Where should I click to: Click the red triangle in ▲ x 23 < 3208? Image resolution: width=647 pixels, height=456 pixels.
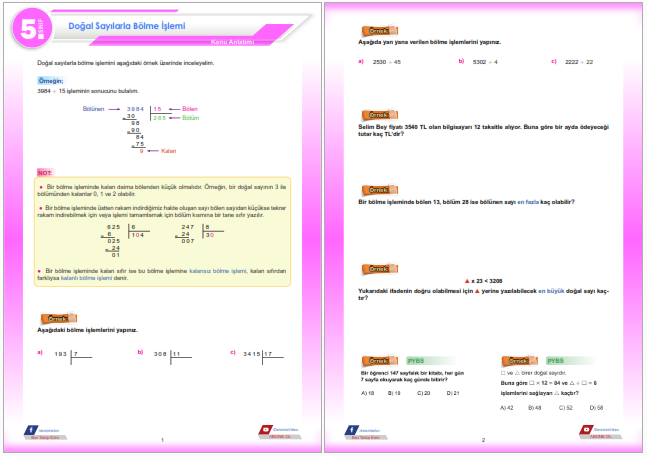(467, 281)
